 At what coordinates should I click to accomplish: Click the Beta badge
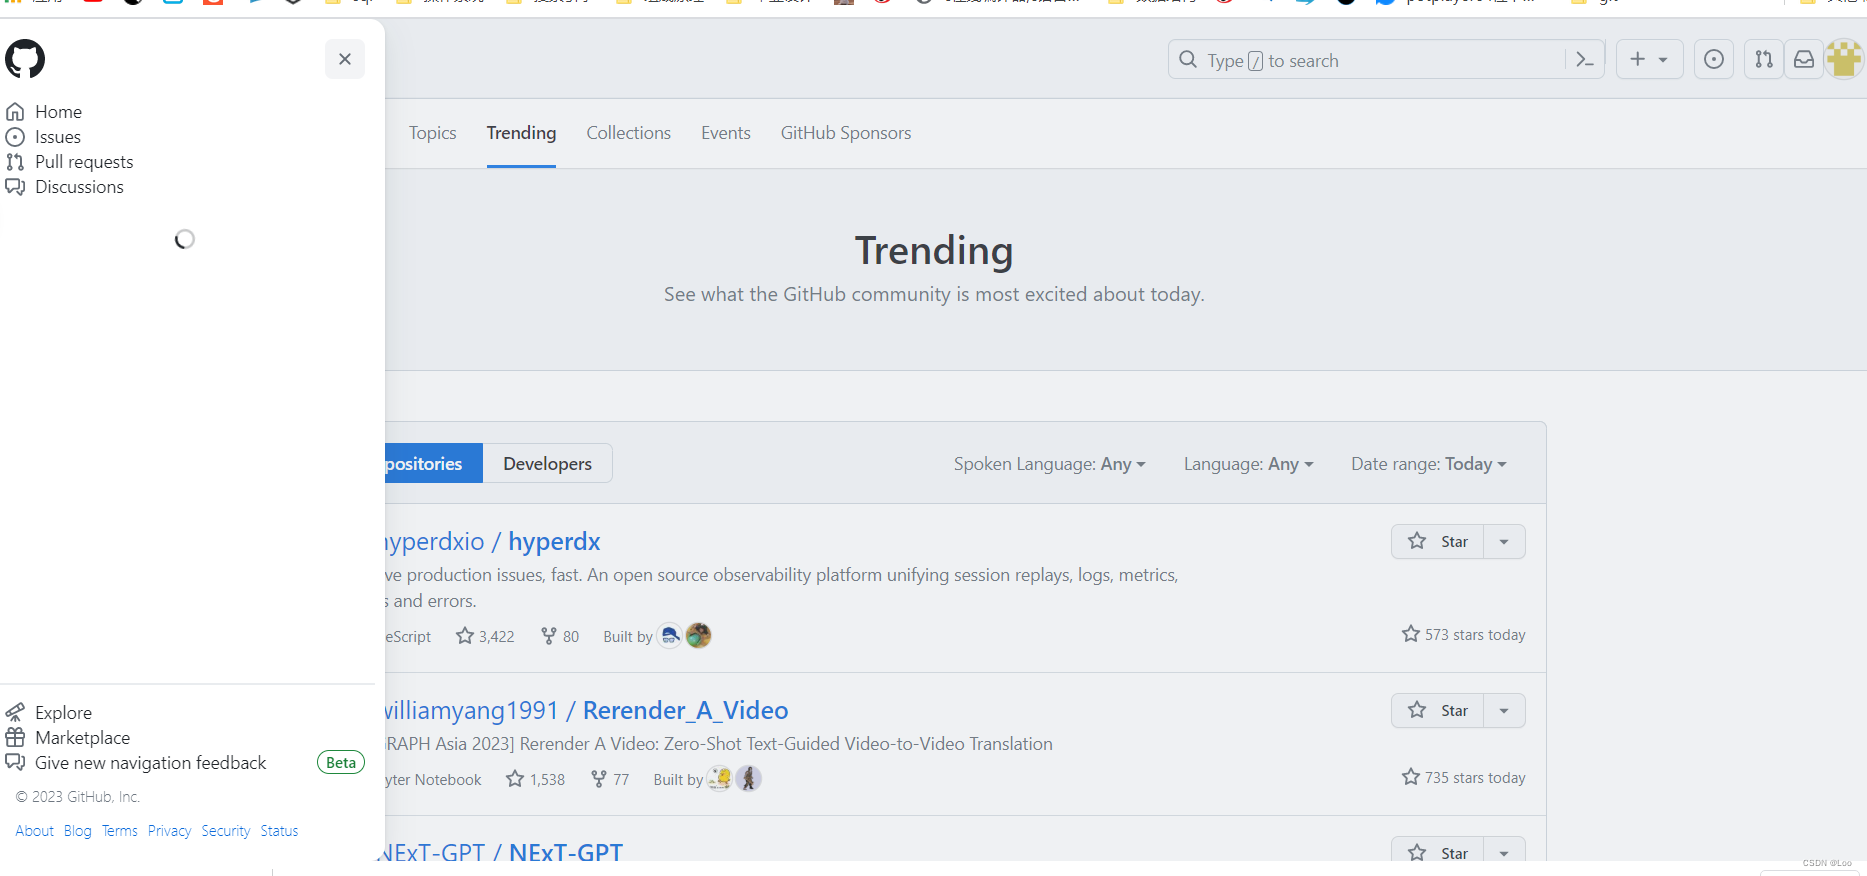click(x=341, y=763)
